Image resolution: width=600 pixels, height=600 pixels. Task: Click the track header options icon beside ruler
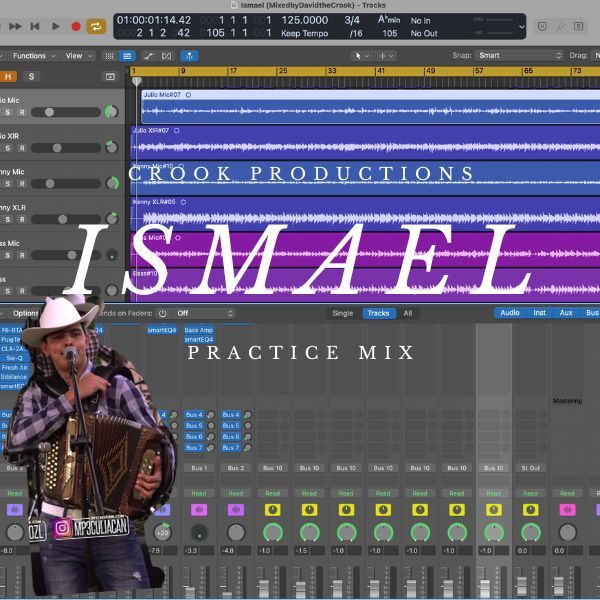pyautogui.click(x=110, y=77)
